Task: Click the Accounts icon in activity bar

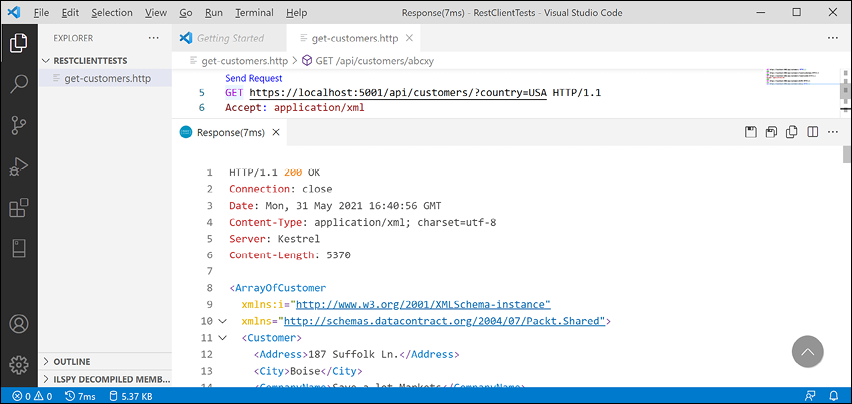Action: [18, 325]
